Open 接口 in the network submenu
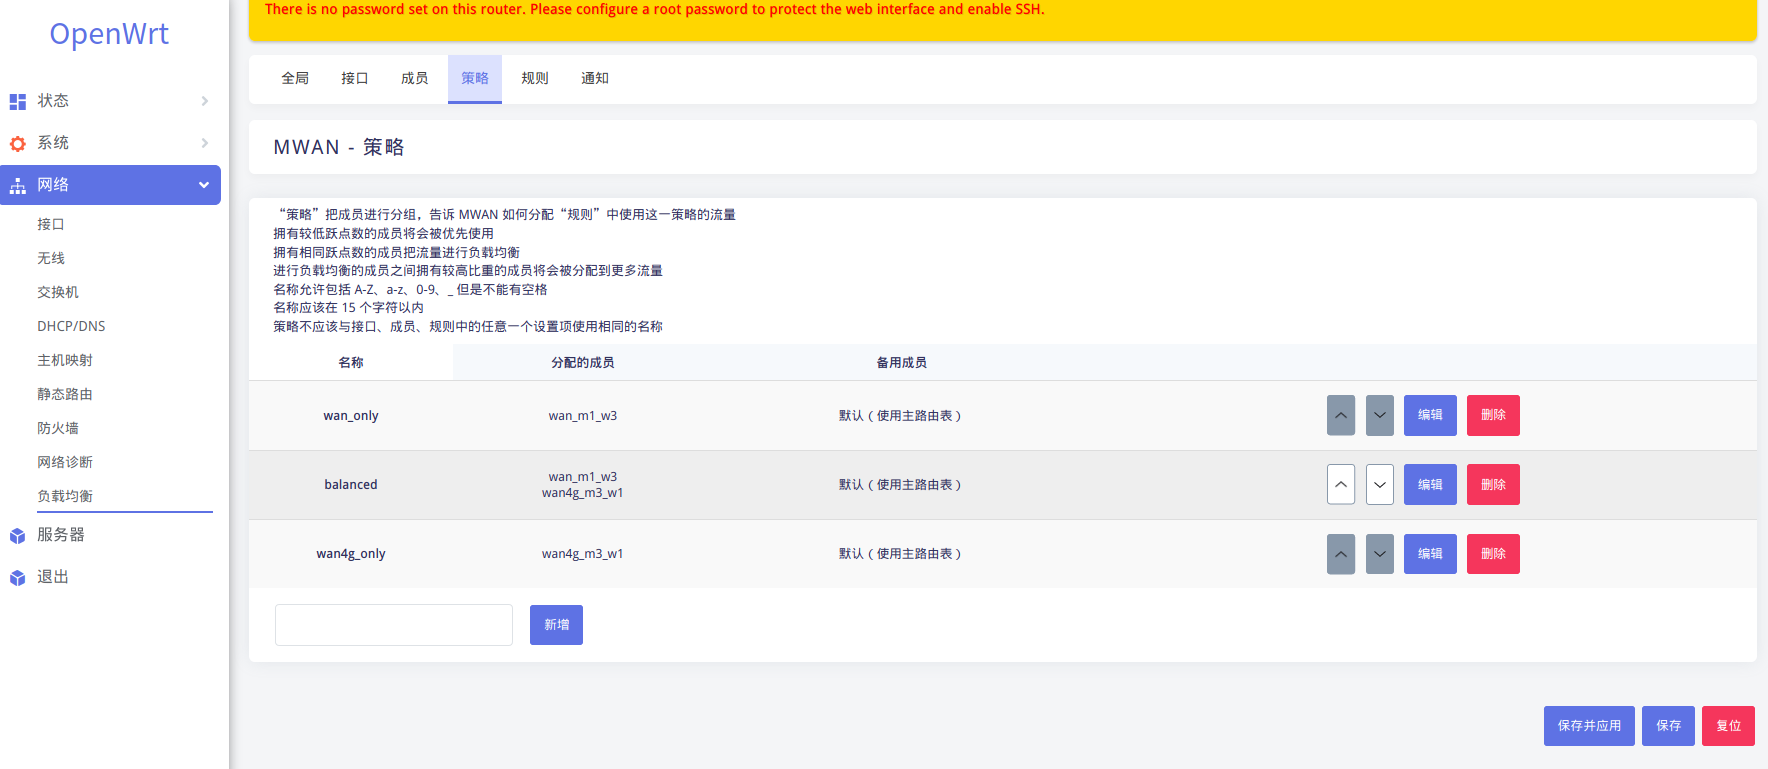The image size is (1768, 769). pos(51,224)
